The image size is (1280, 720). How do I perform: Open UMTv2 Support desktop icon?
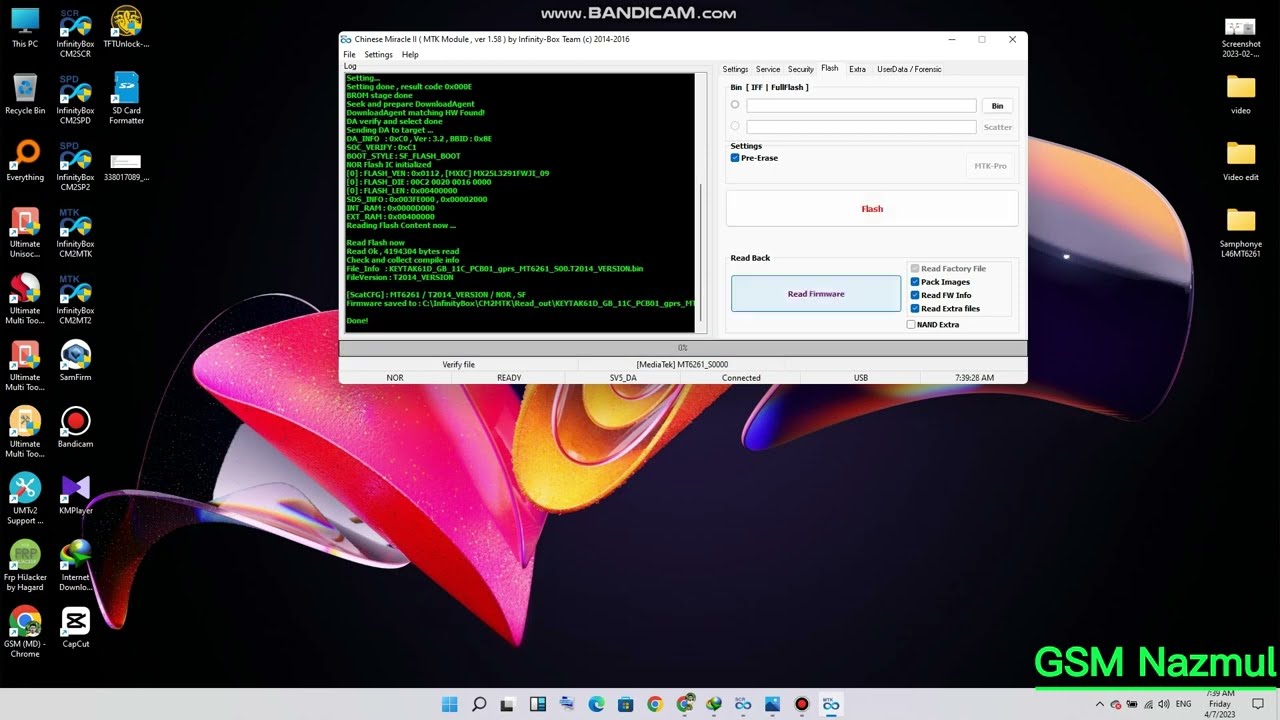25,500
